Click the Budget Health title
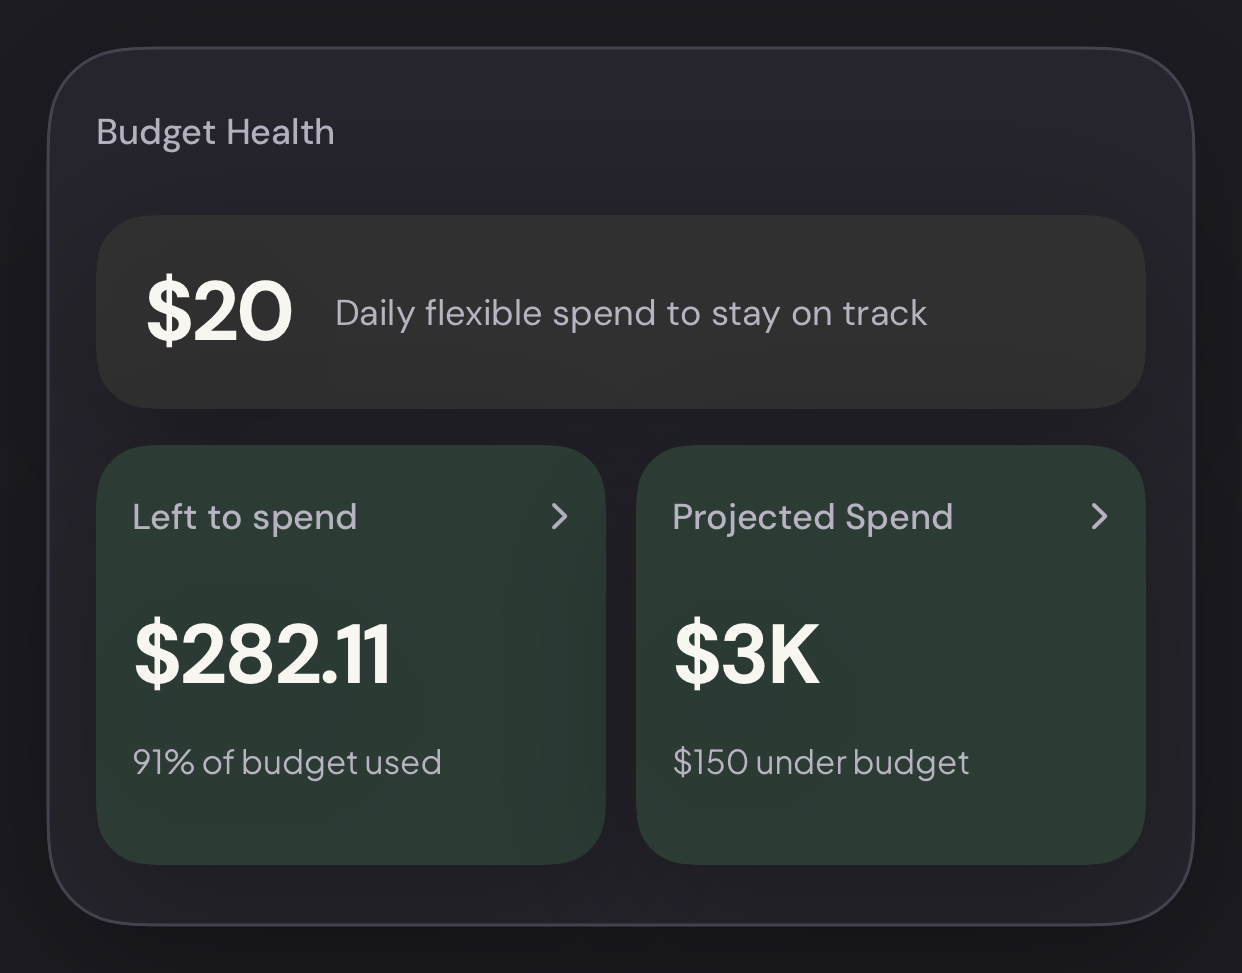This screenshot has width=1242, height=973. click(x=215, y=133)
